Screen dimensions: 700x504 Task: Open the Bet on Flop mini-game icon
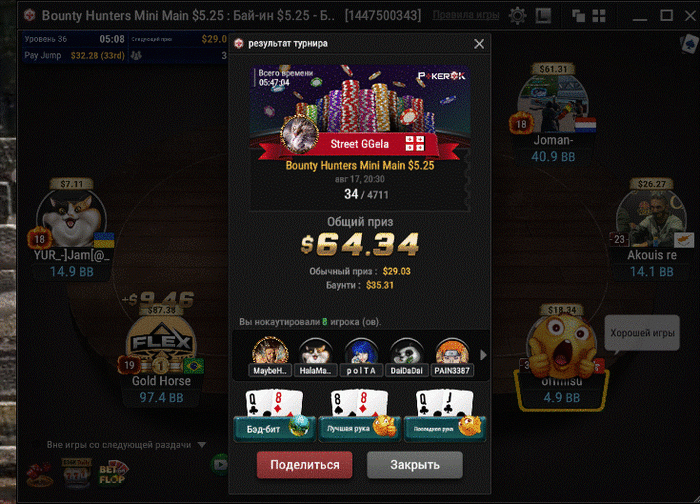pos(113,474)
